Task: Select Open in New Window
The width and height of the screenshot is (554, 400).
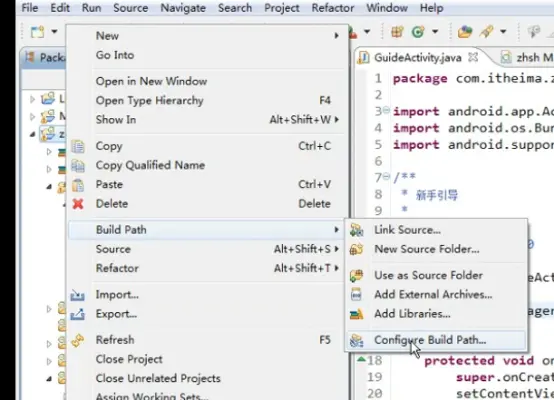Action: (206, 81)
